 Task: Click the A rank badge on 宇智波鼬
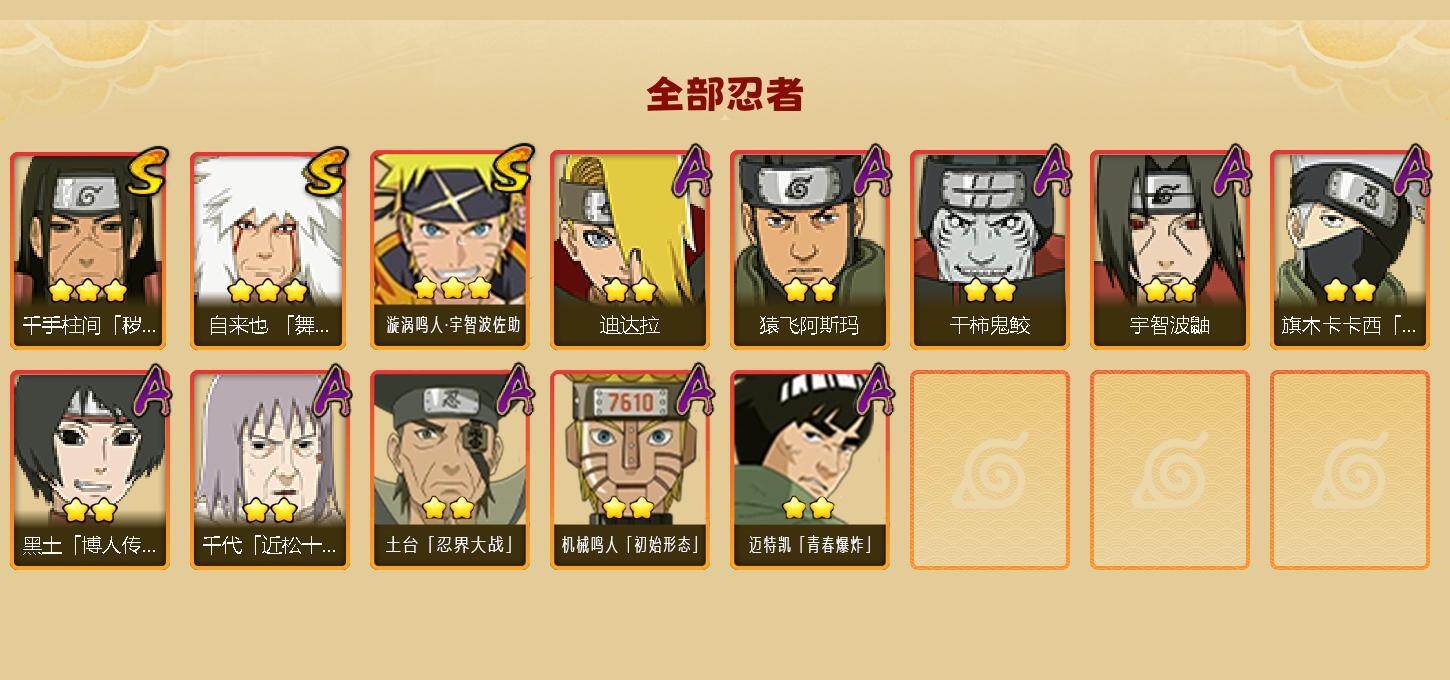[x=1233, y=171]
